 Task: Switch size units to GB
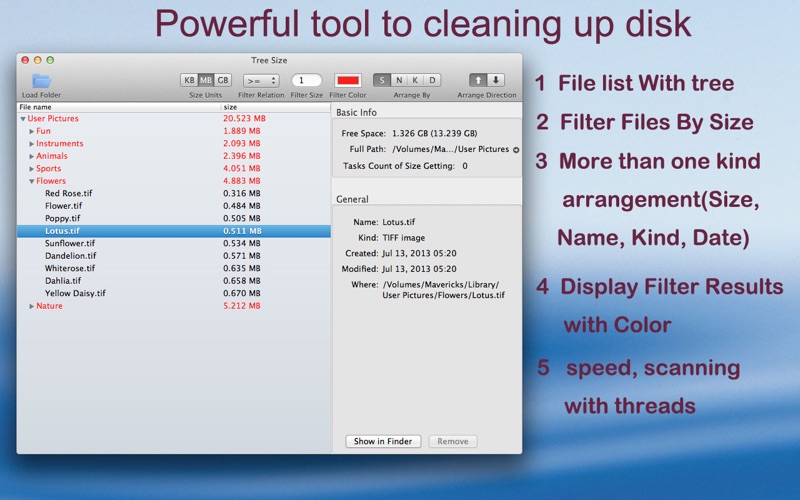click(223, 80)
